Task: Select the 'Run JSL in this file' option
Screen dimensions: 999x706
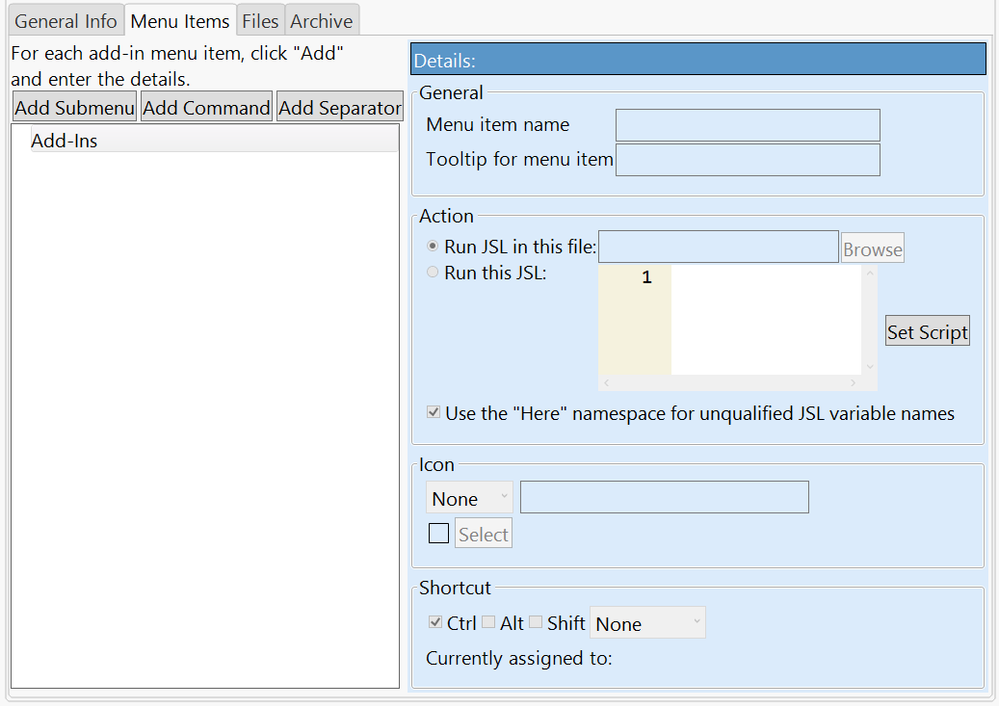Action: click(432, 246)
